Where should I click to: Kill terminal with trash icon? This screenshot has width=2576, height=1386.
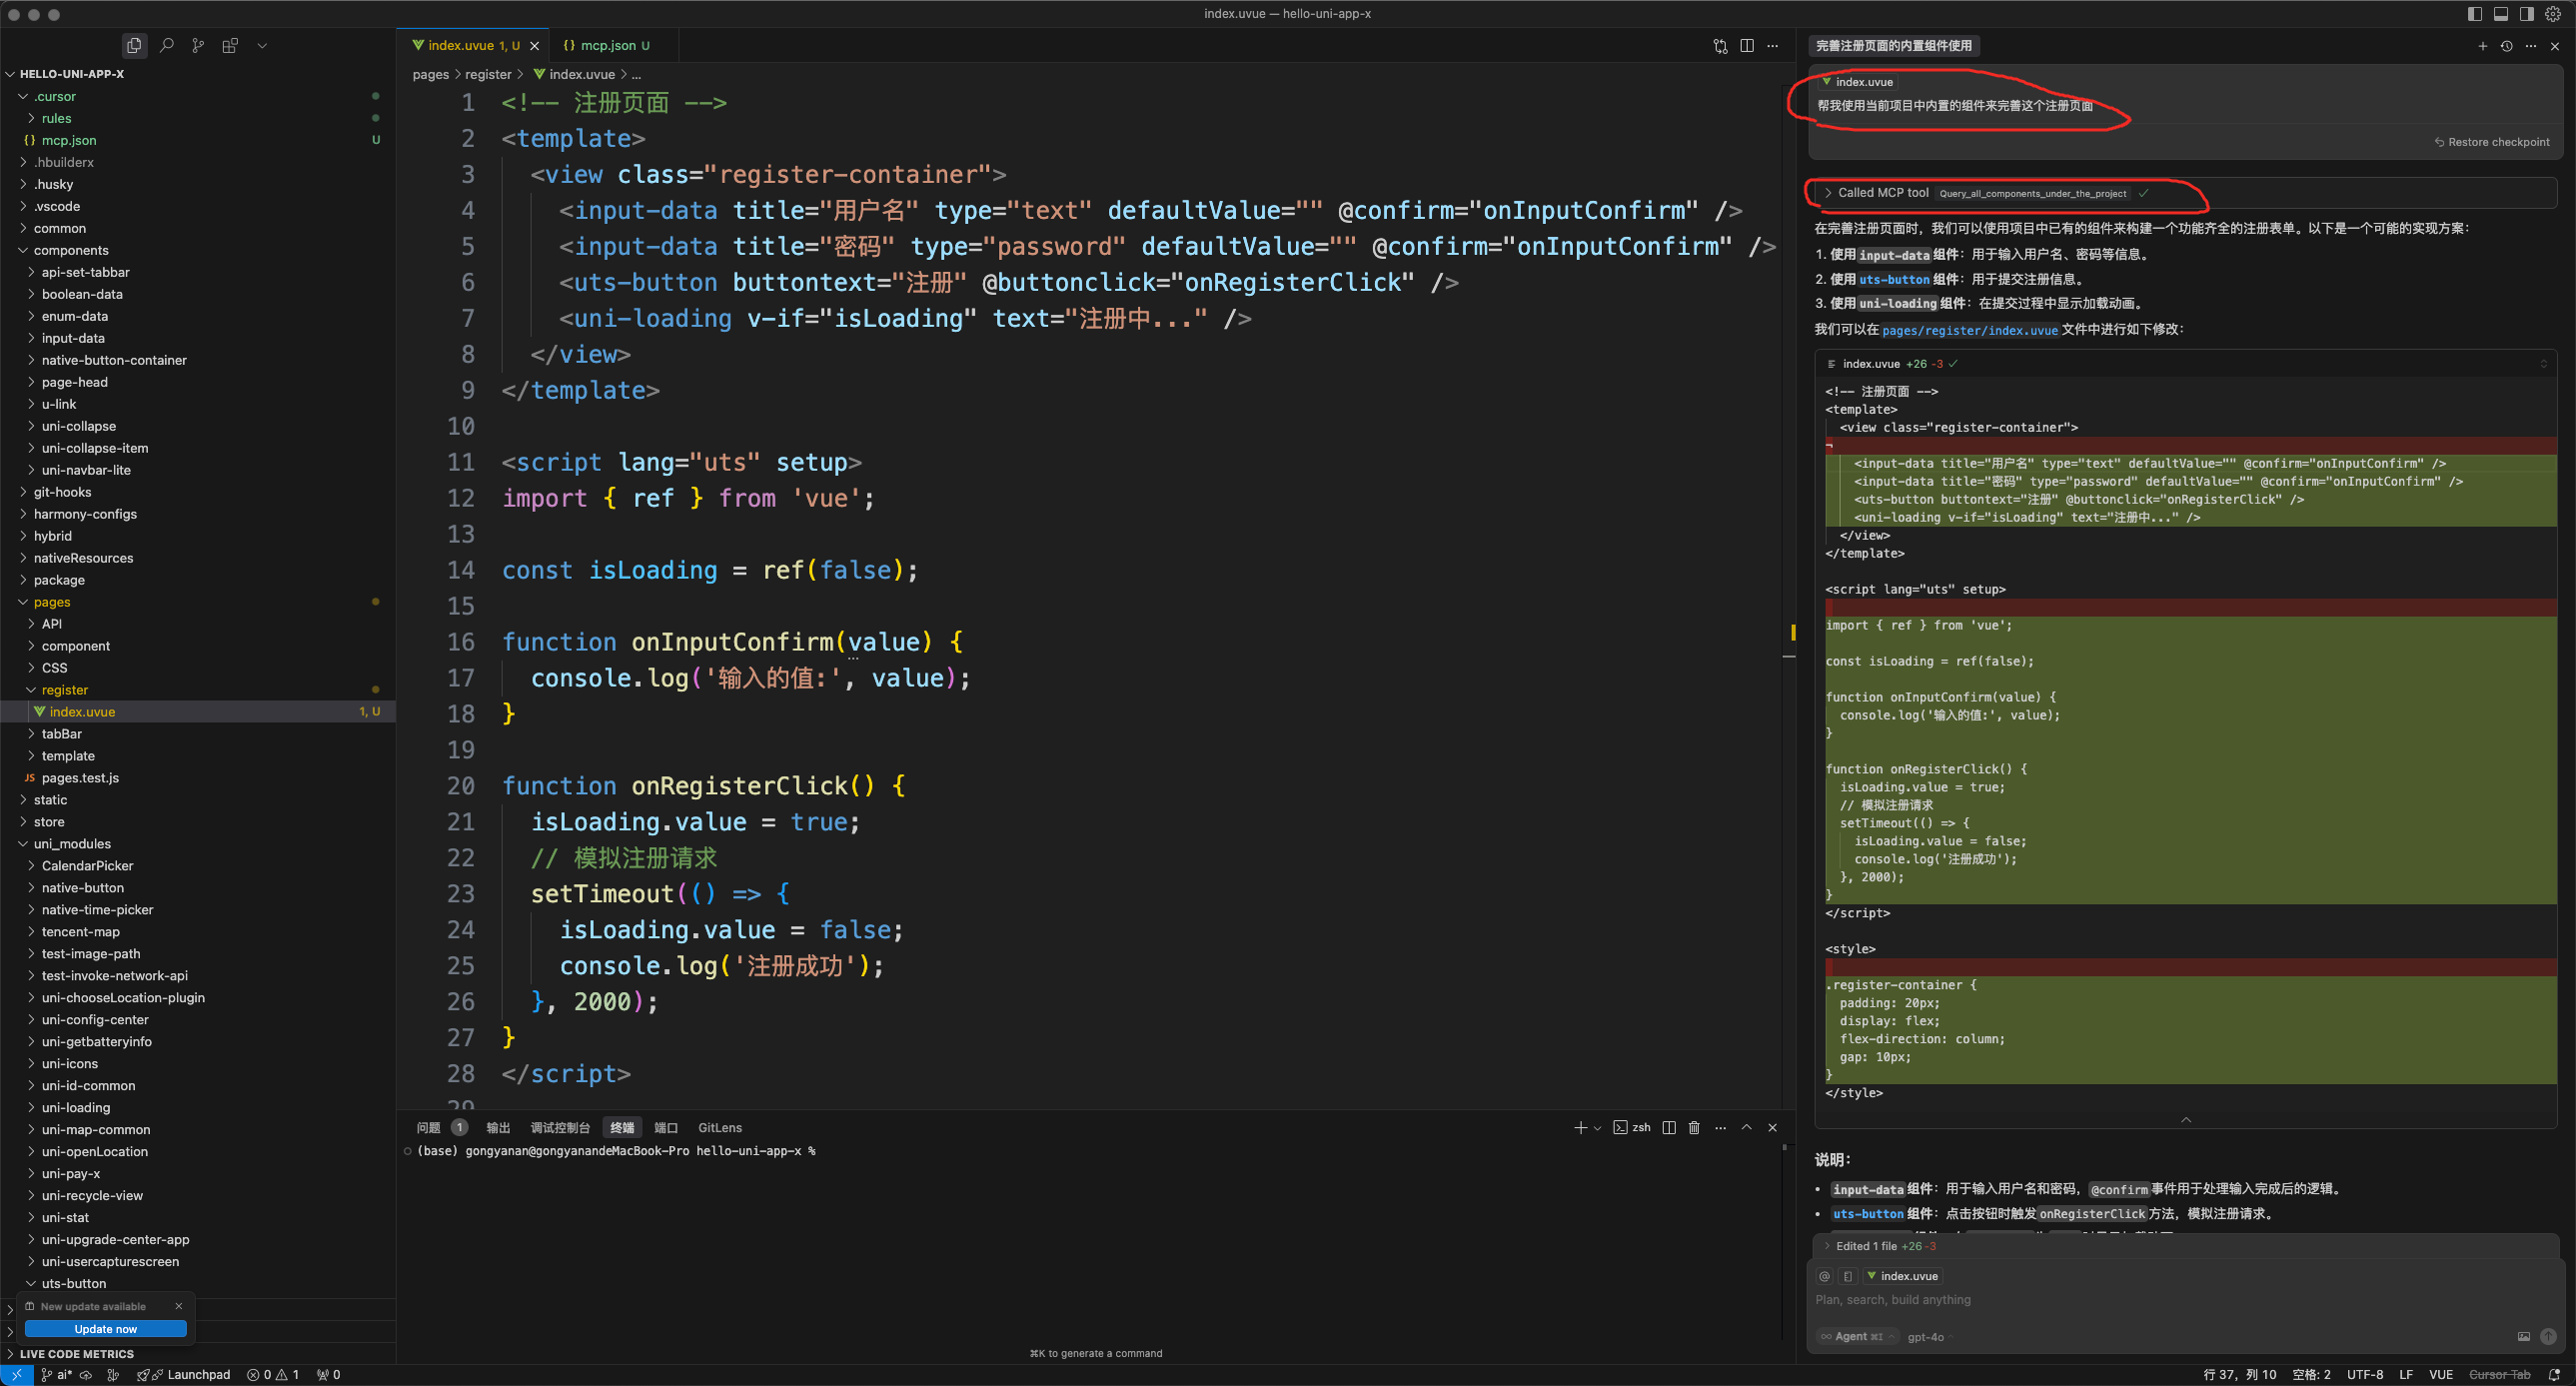(1694, 1128)
